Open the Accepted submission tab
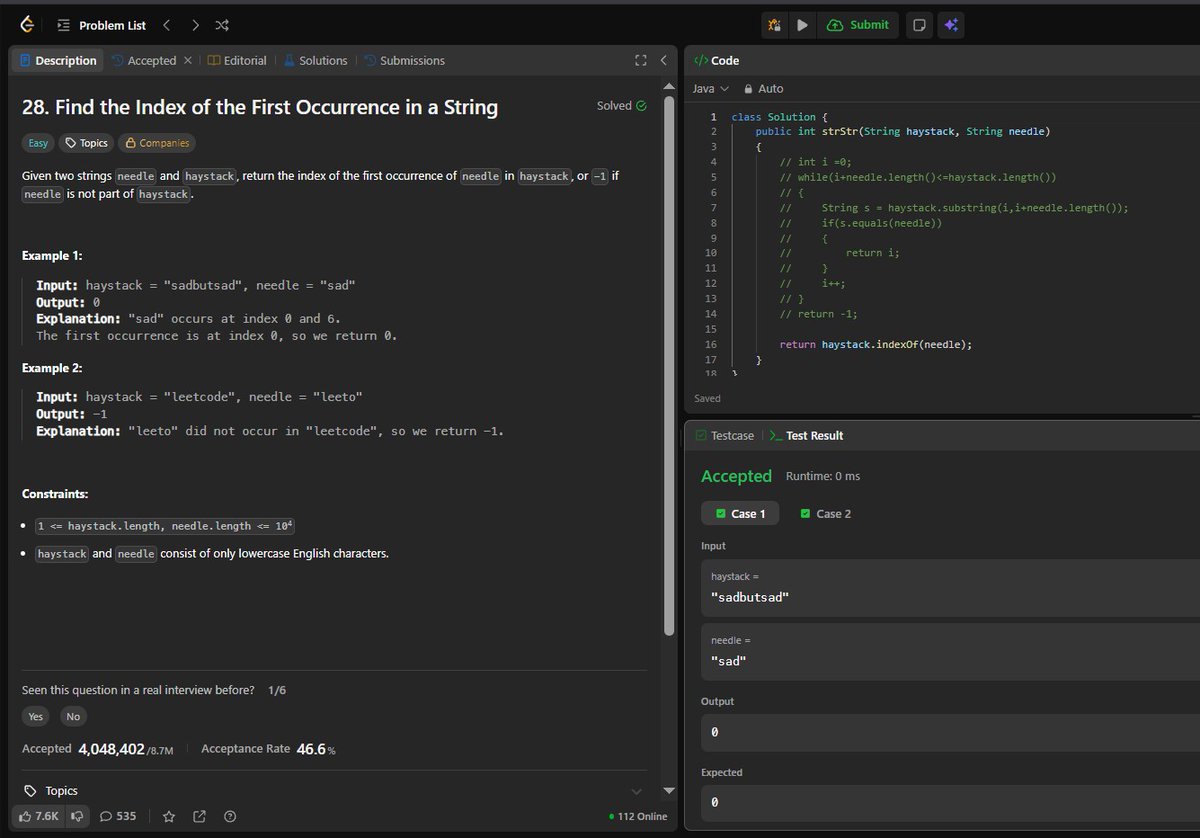Viewport: 1200px width, 838px height. tap(143, 60)
